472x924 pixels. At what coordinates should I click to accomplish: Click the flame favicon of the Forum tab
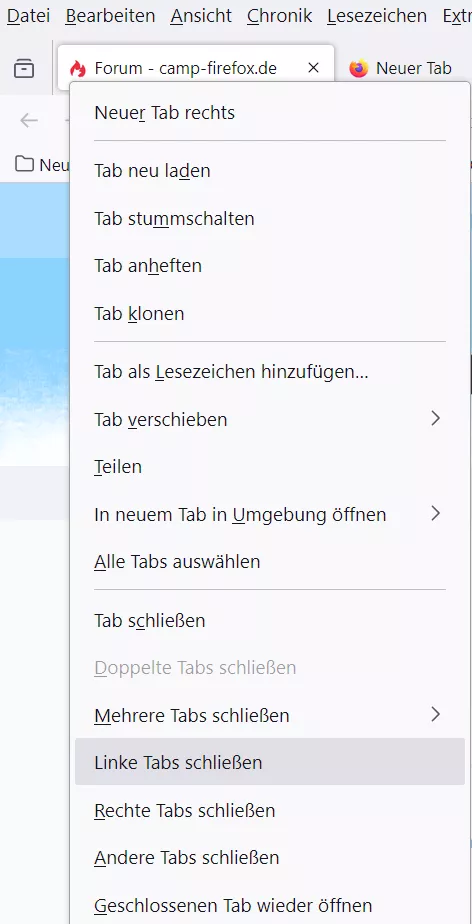[78, 69]
